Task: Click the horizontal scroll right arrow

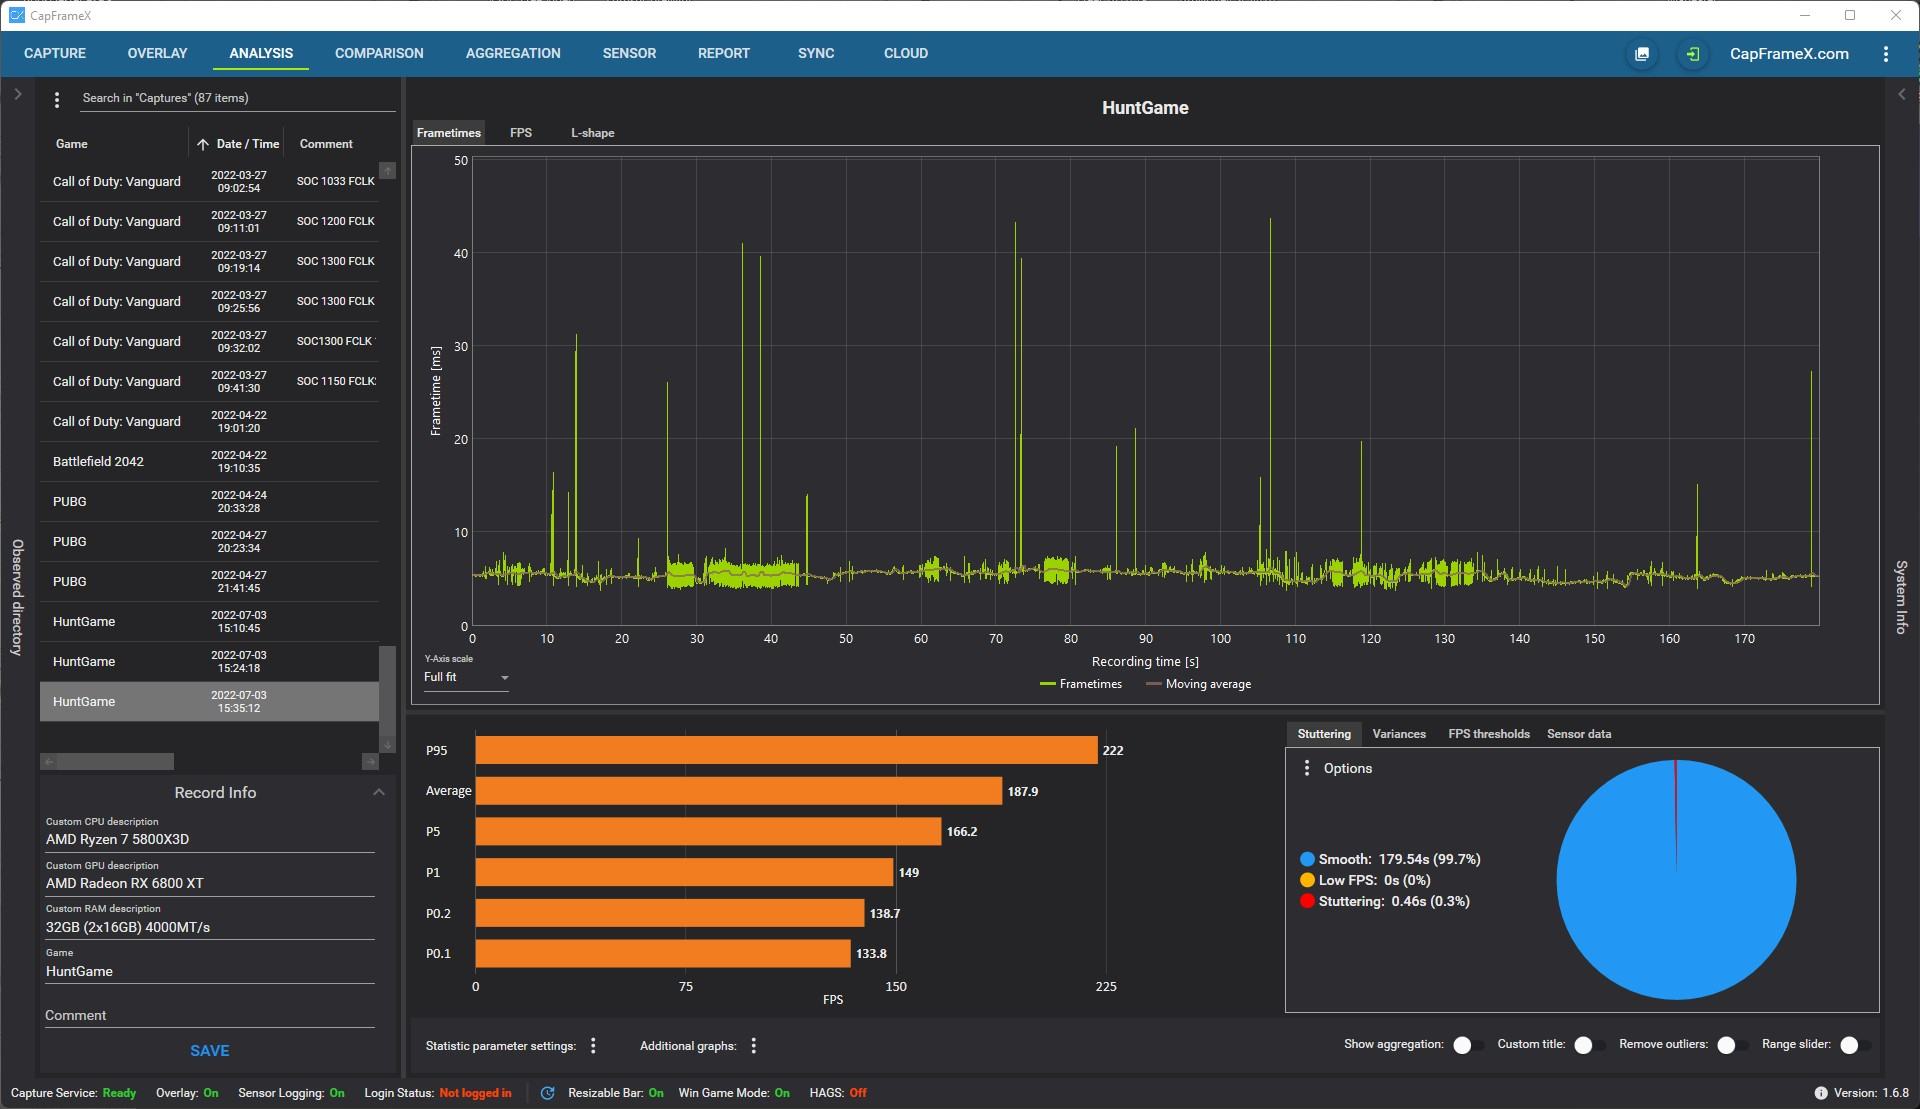Action: pyautogui.click(x=370, y=762)
